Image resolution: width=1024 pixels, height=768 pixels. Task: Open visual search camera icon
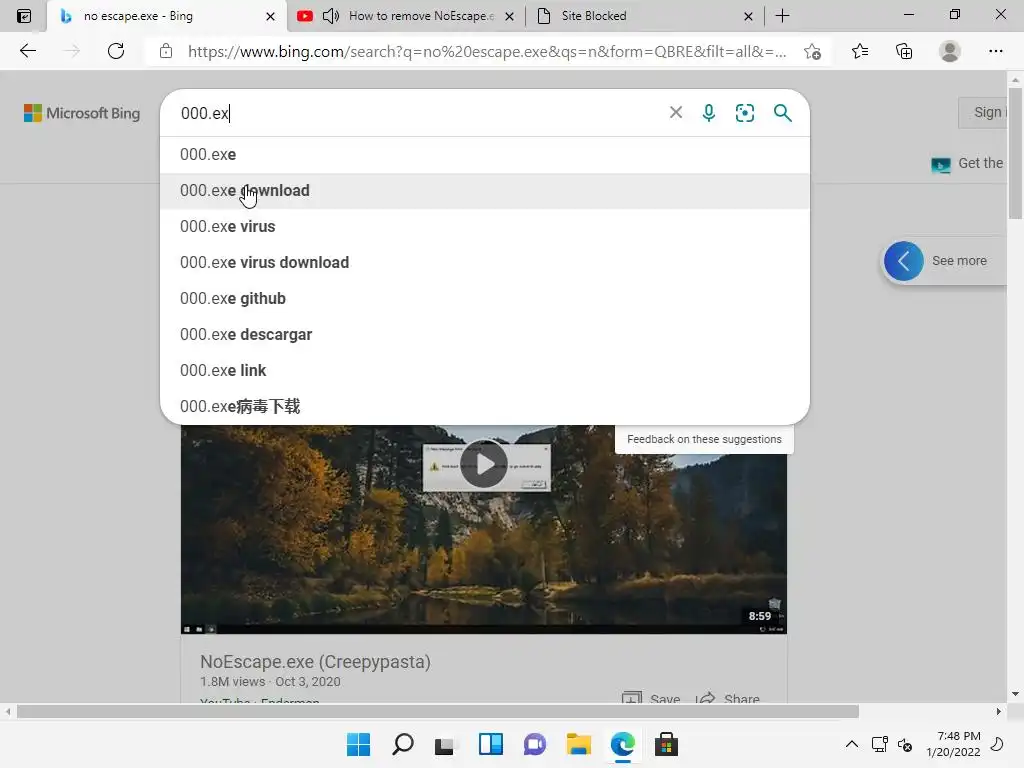coord(744,112)
